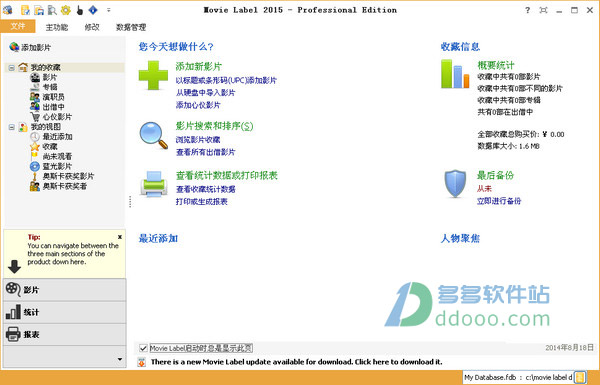Click the update notification icon
Viewport: 600px width, 385px height.
pyautogui.click(x=142, y=362)
